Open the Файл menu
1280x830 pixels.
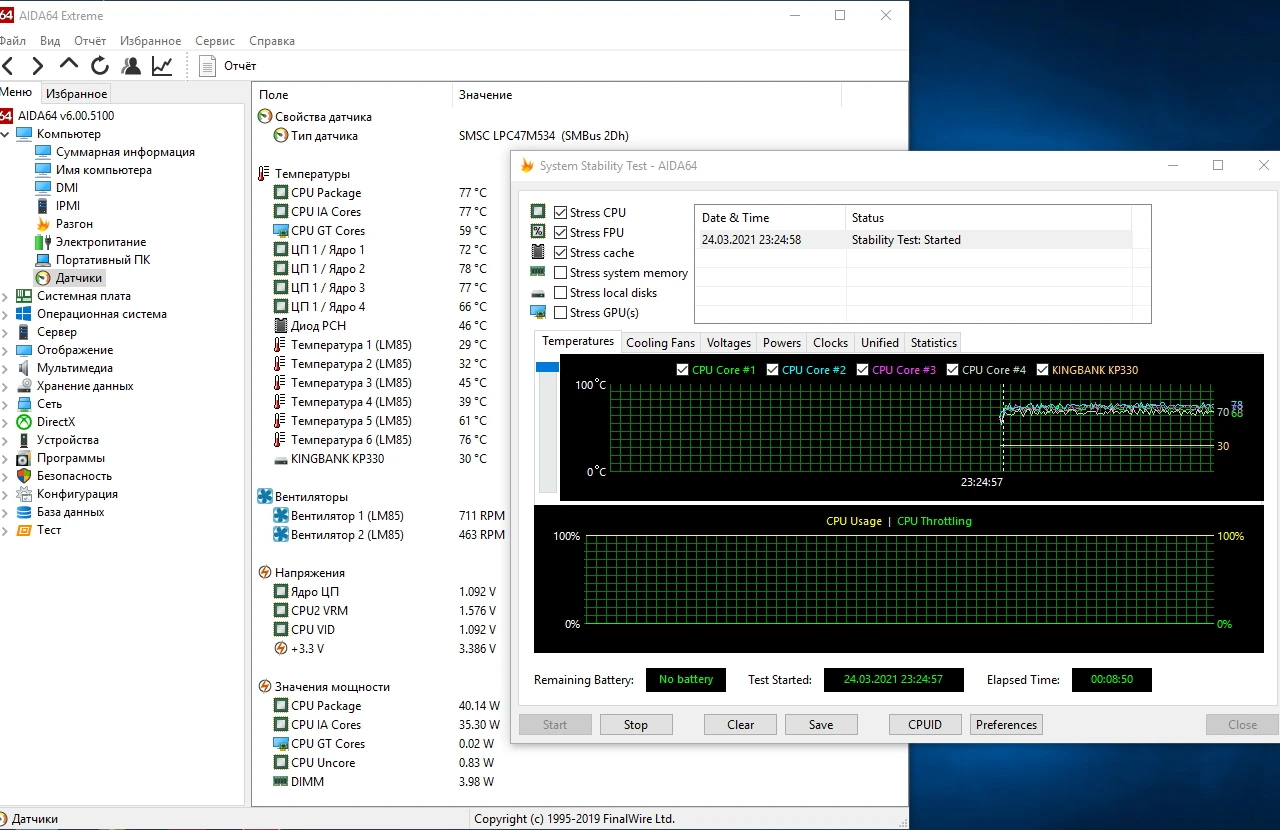pyautogui.click(x=12, y=41)
